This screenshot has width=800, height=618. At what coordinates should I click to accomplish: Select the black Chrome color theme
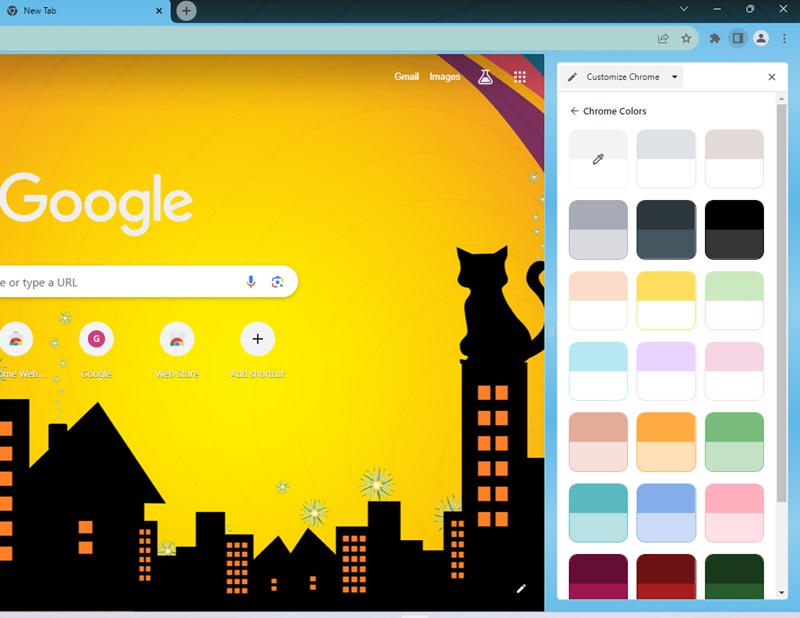tap(734, 228)
